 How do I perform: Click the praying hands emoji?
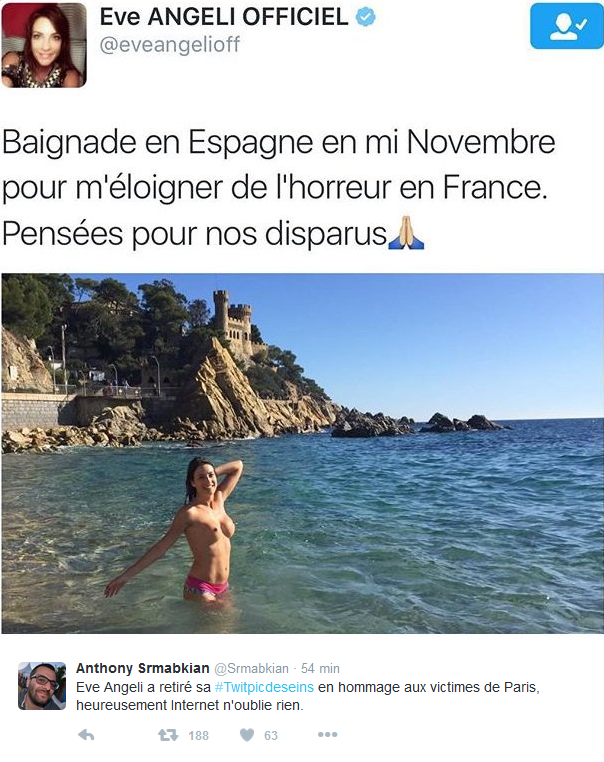click(x=406, y=233)
